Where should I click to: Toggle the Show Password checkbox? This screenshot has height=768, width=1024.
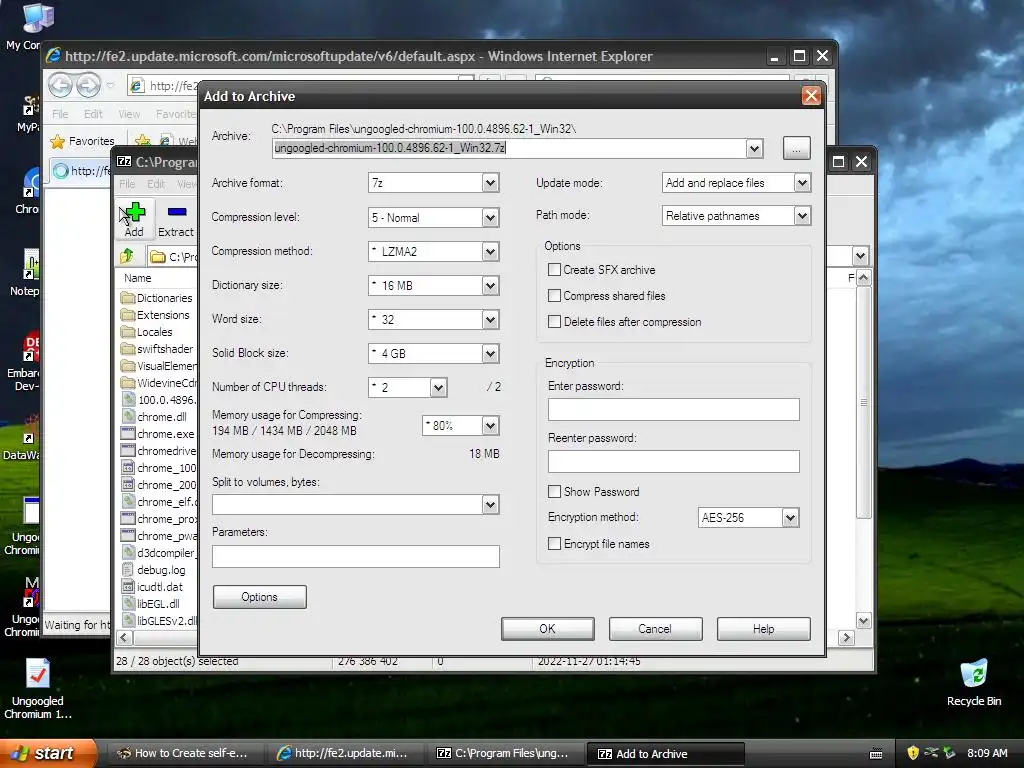pyautogui.click(x=554, y=492)
